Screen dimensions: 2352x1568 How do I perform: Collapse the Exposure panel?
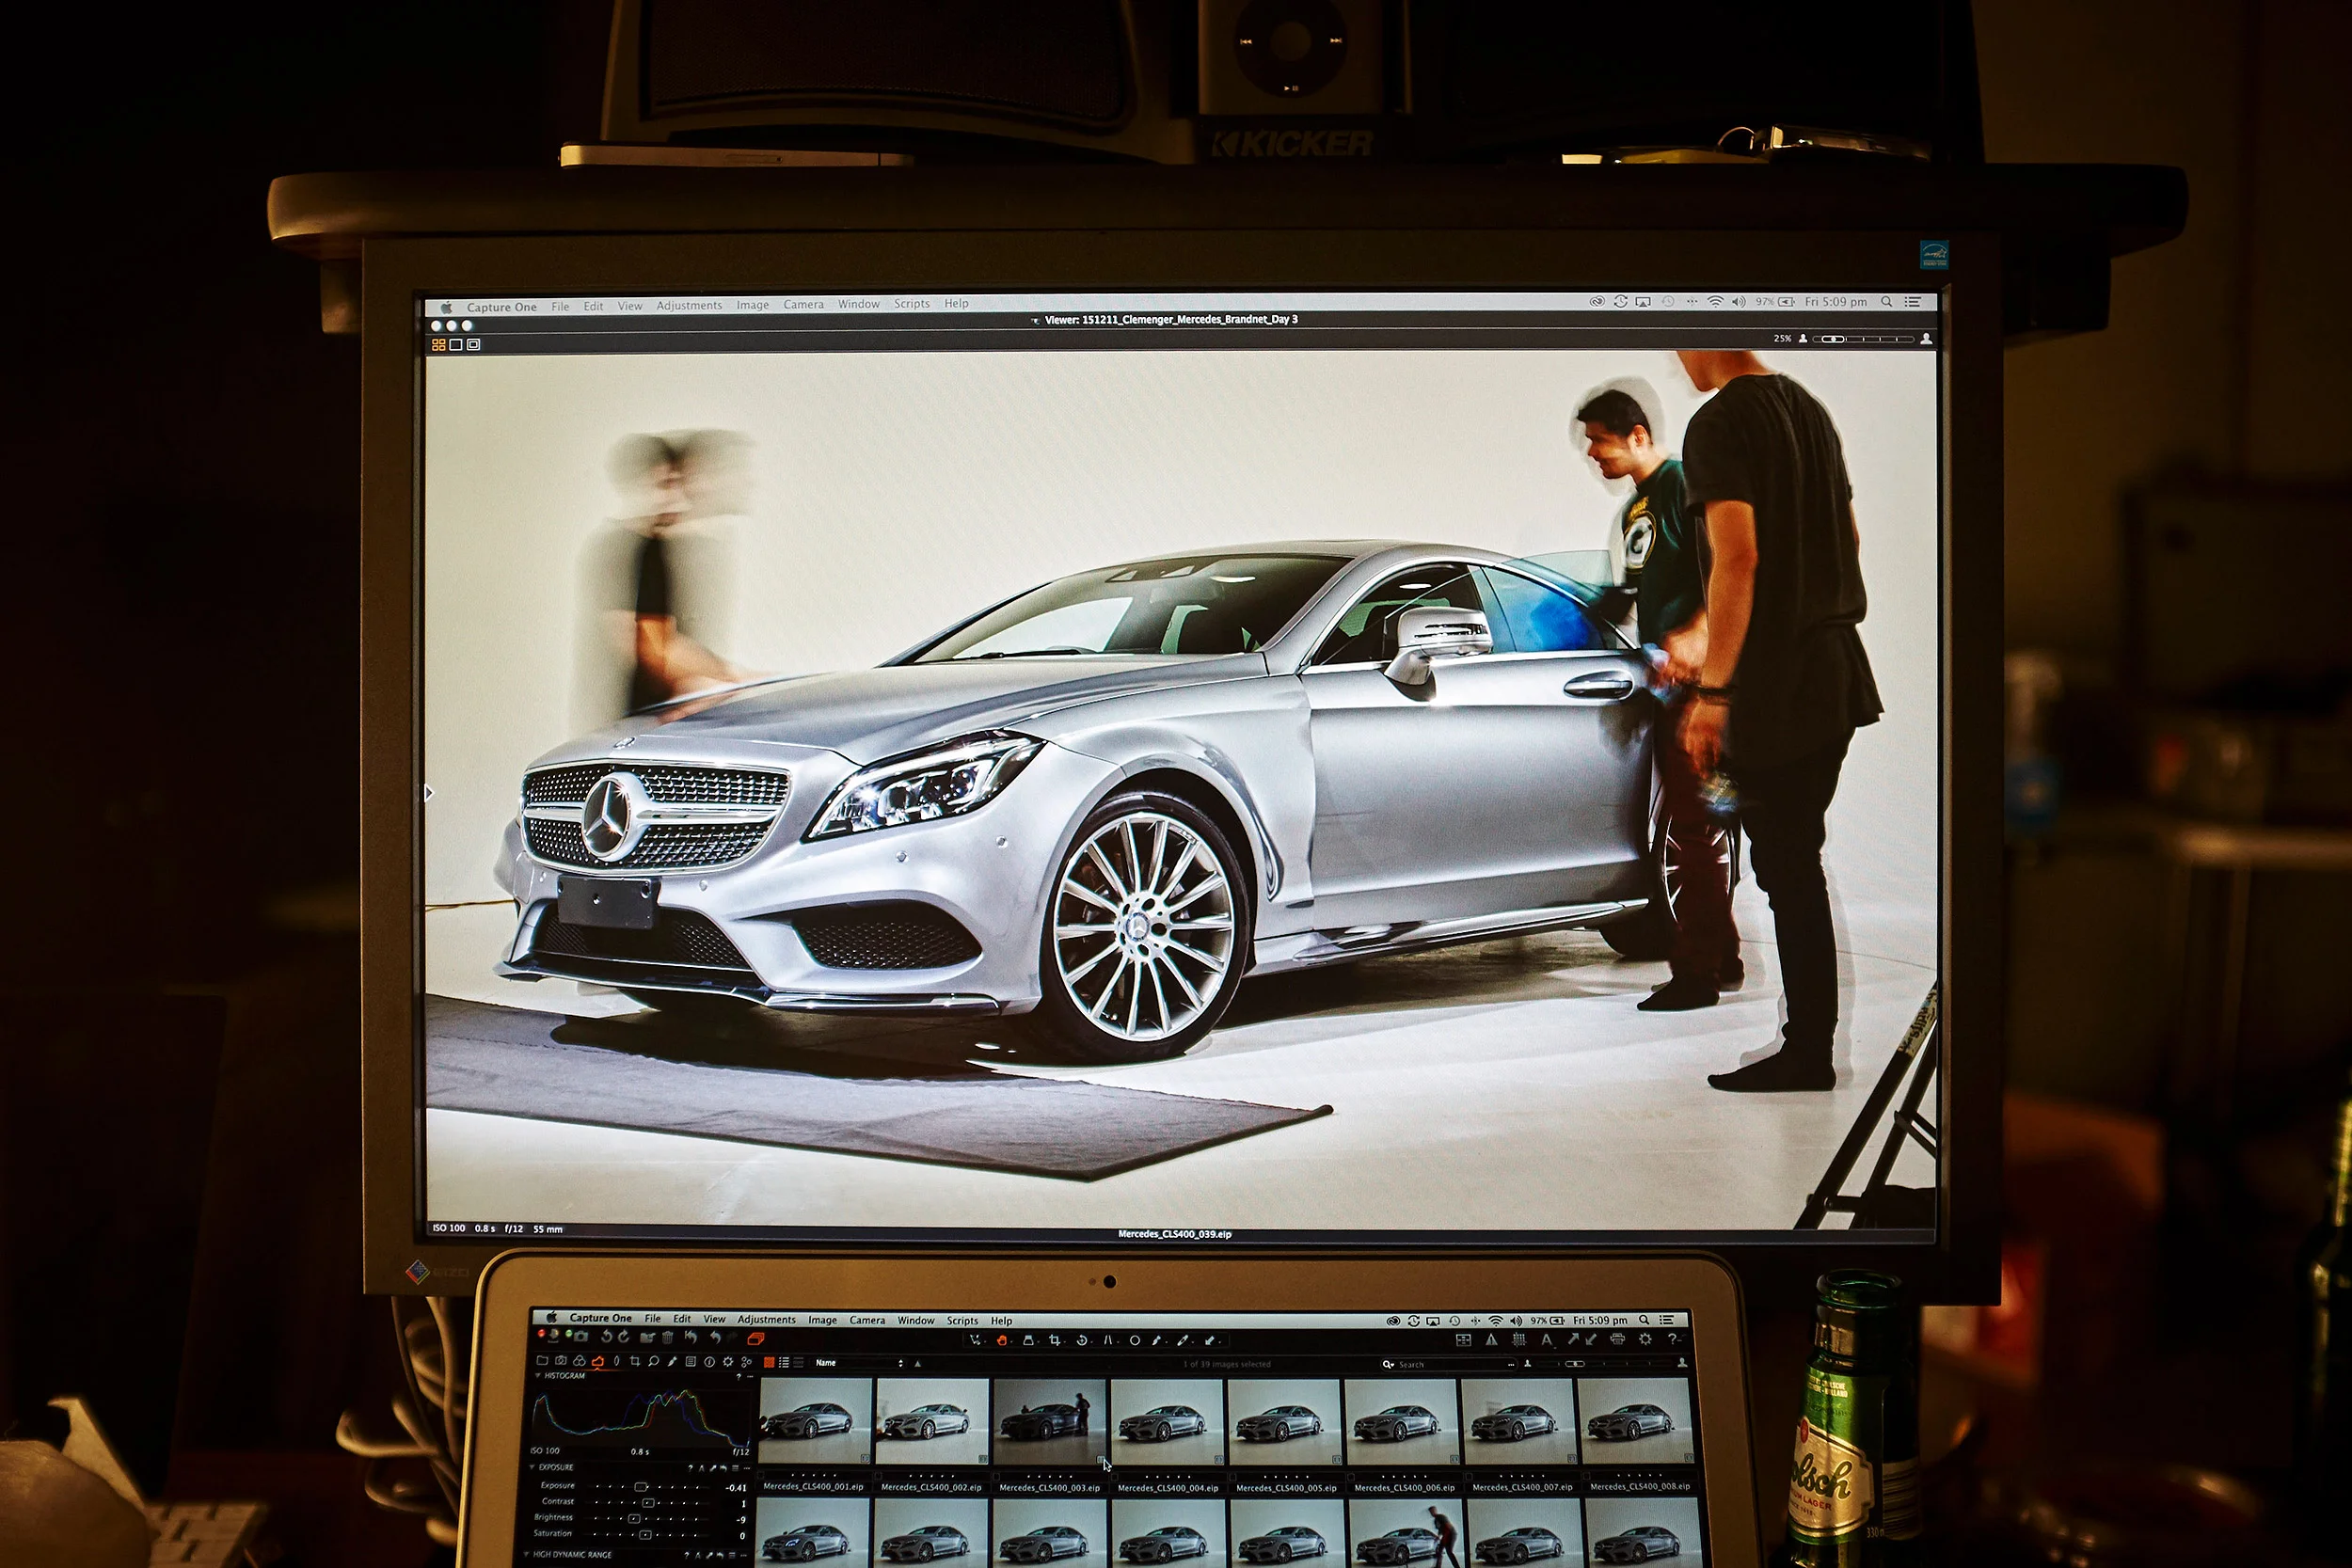click(532, 1468)
